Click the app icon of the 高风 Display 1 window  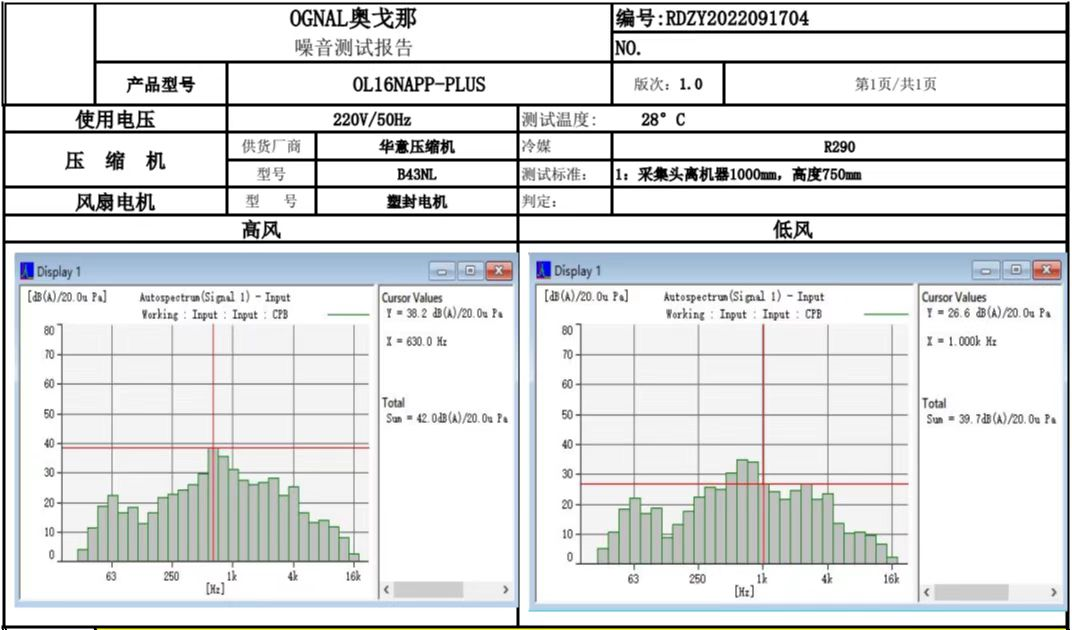tap(27, 272)
